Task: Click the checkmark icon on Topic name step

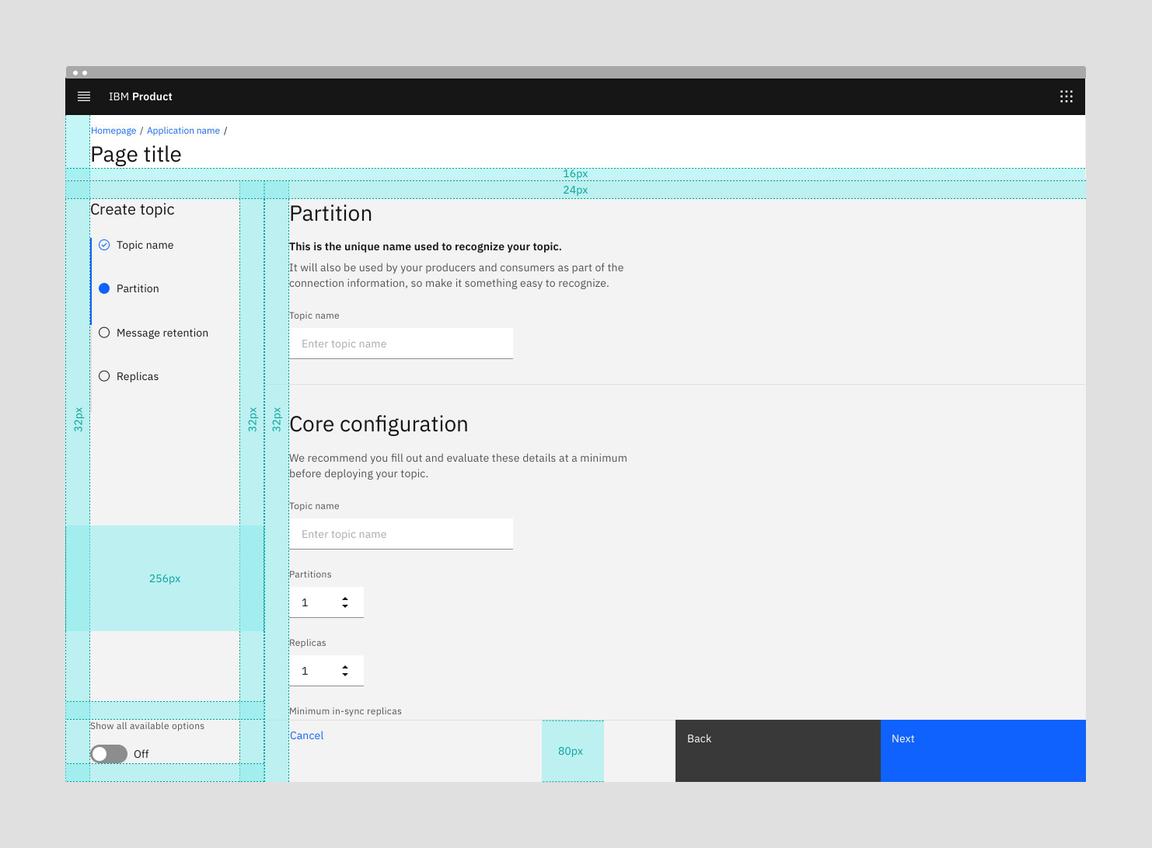Action: pos(104,244)
